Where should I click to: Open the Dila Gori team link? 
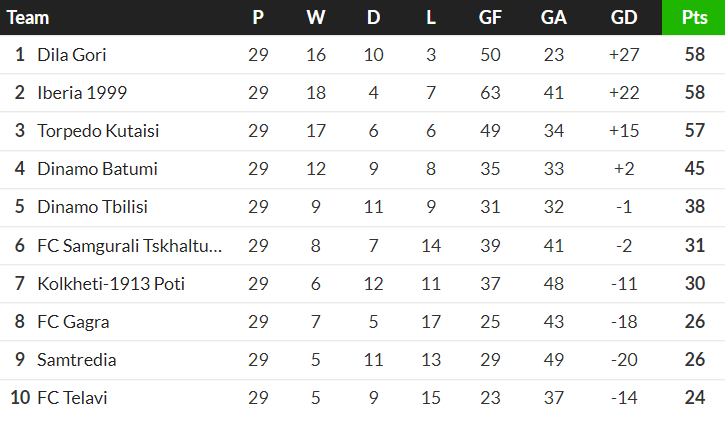click(x=71, y=55)
